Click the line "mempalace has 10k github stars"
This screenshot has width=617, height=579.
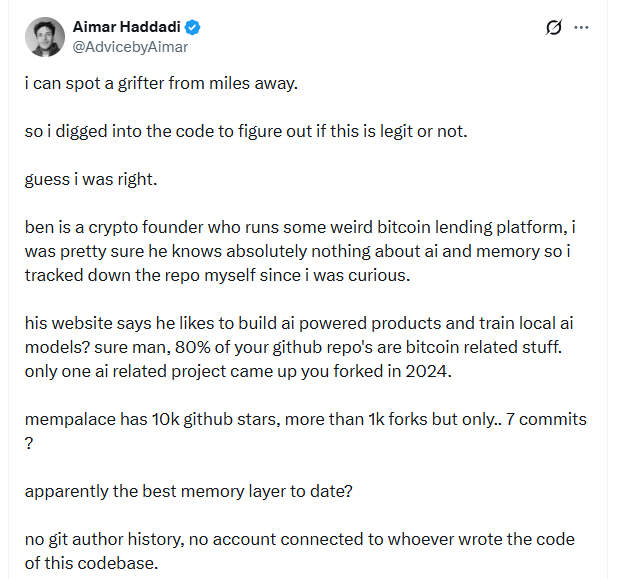[x=305, y=417]
